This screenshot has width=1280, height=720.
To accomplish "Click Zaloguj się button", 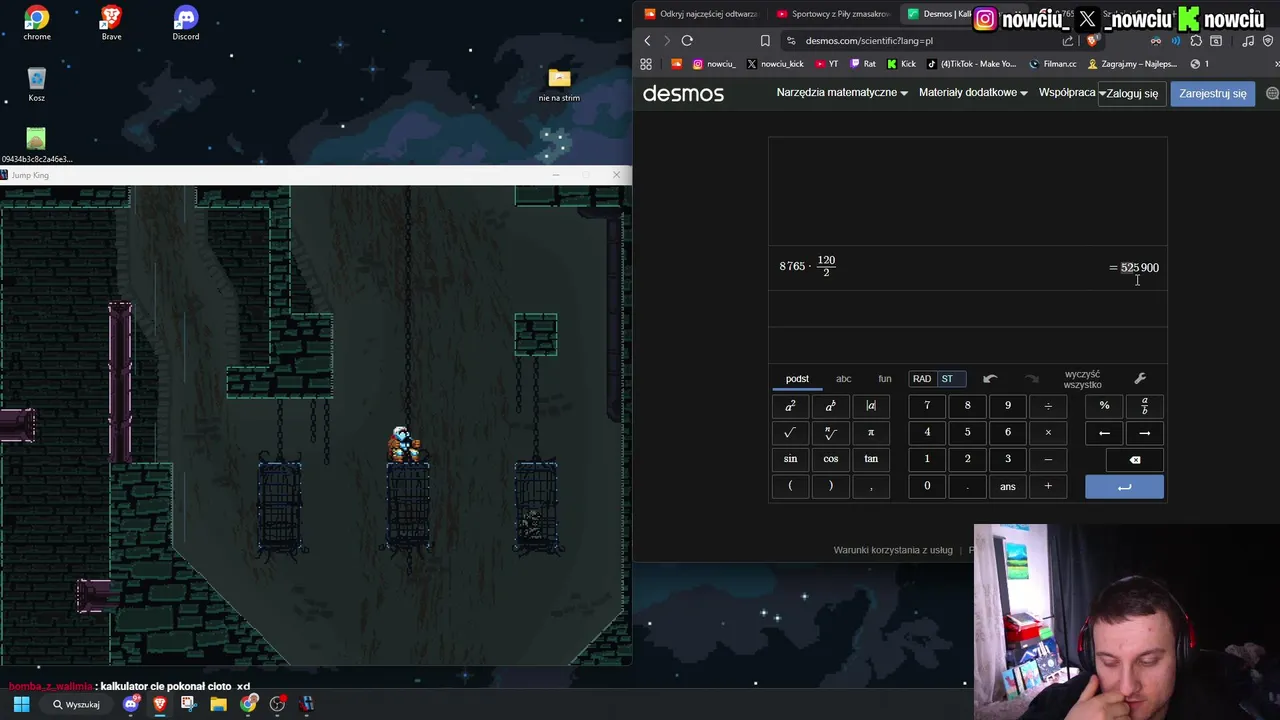I will coord(1132,93).
